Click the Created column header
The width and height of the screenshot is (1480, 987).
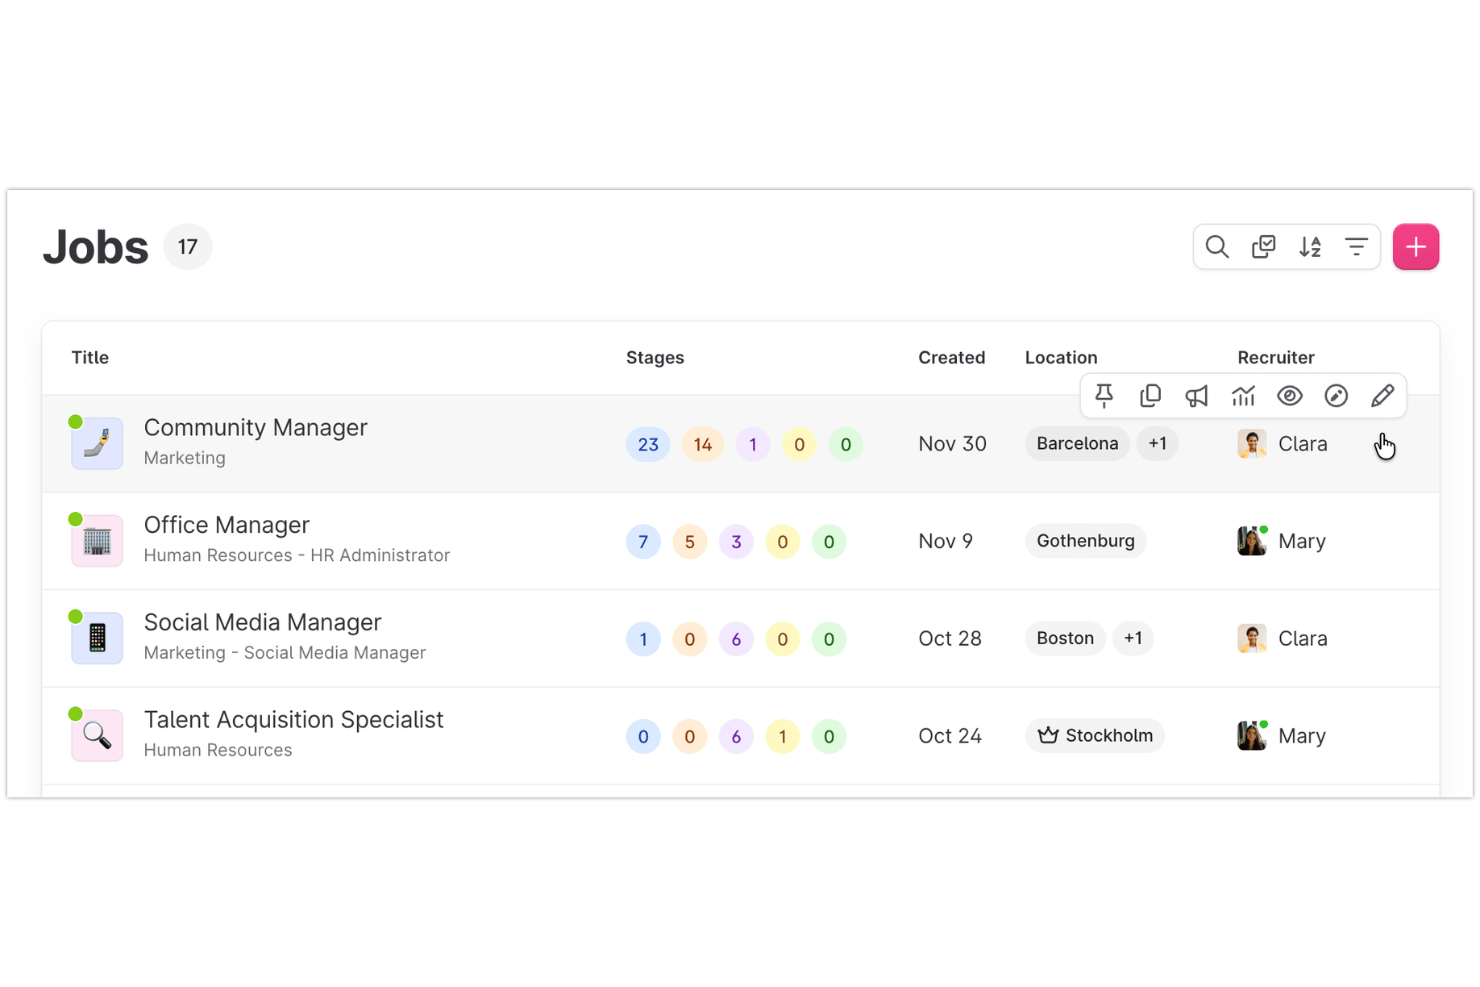click(952, 358)
